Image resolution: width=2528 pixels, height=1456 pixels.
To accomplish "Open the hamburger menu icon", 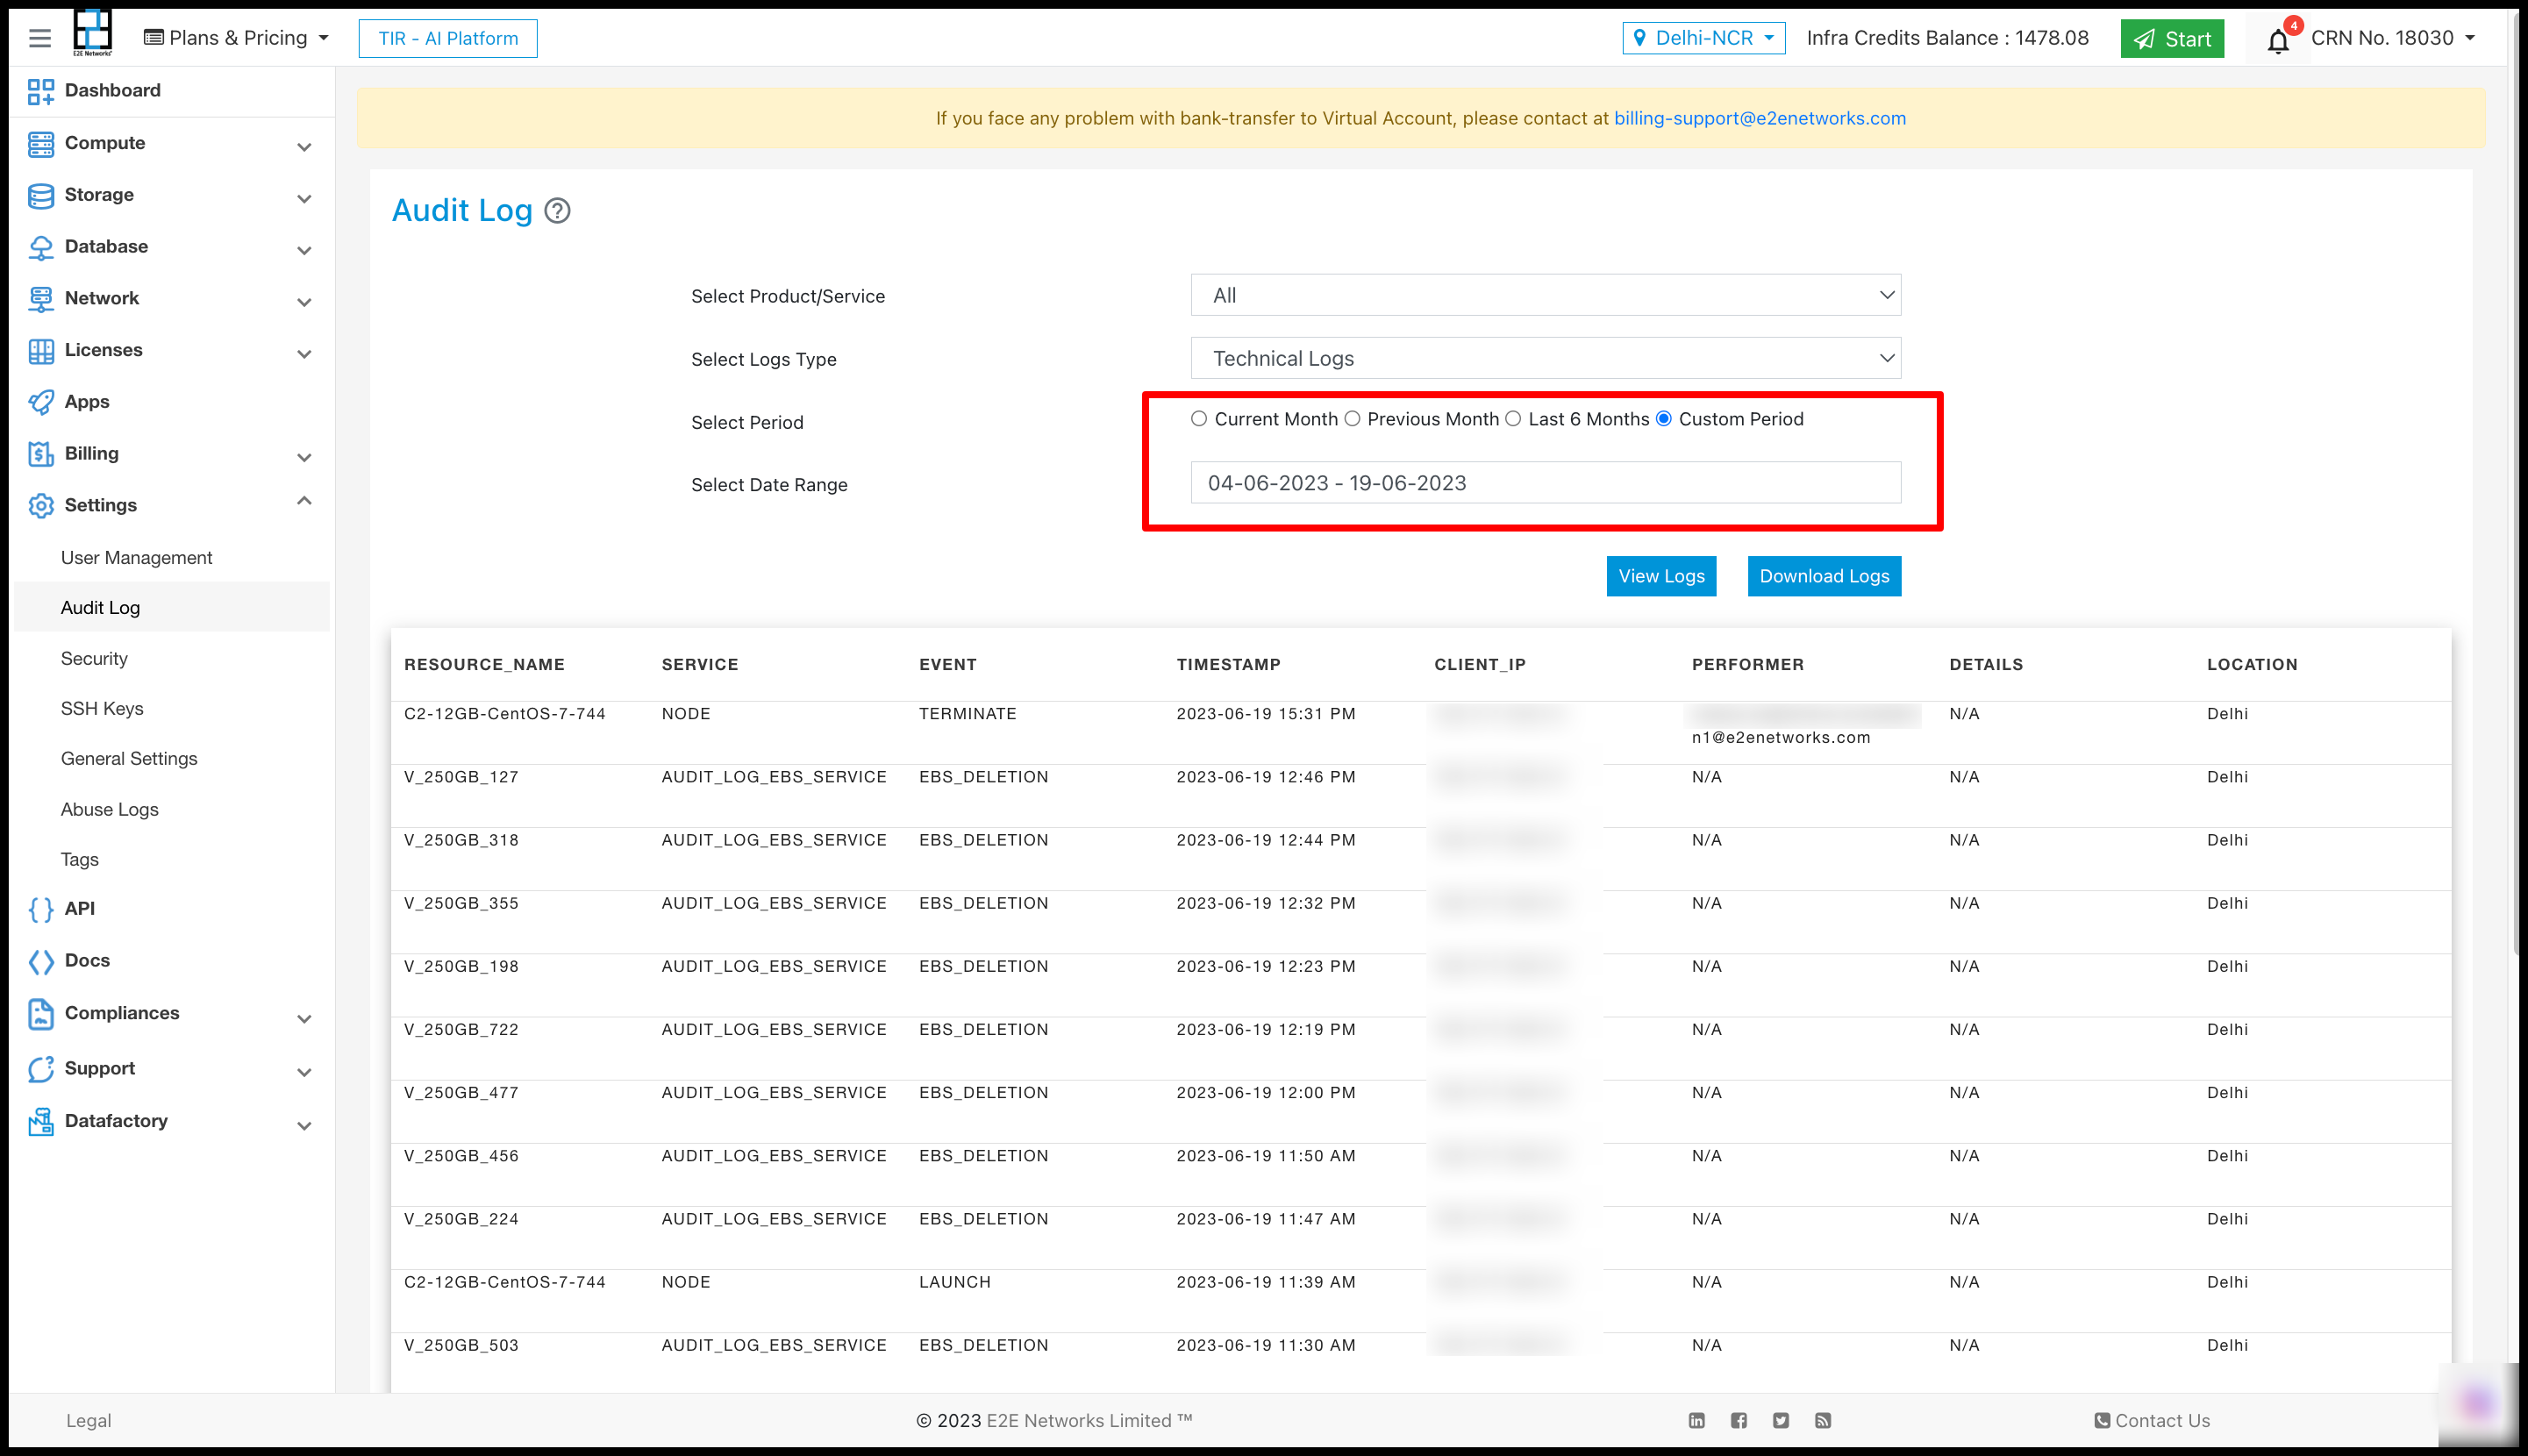I will tap(40, 38).
